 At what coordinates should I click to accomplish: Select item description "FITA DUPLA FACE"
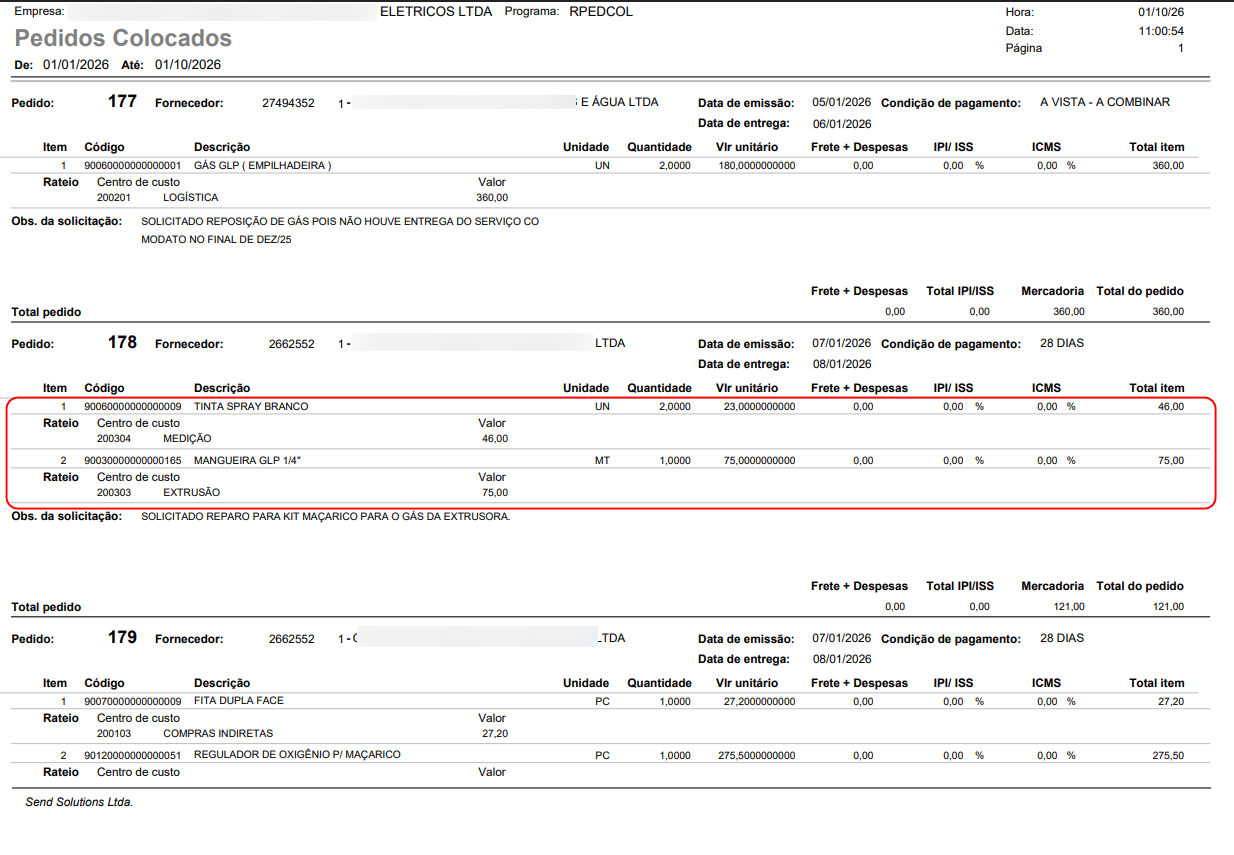239,701
